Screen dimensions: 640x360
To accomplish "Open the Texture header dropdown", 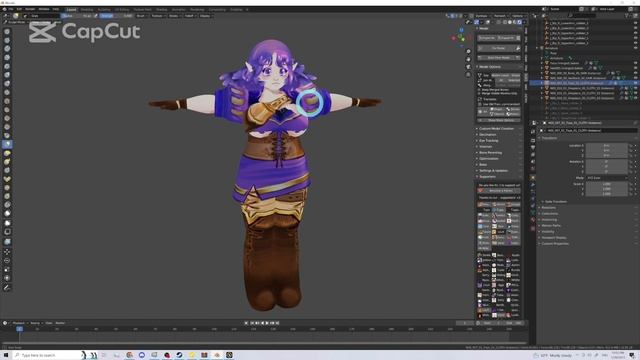I will click(x=157, y=16).
